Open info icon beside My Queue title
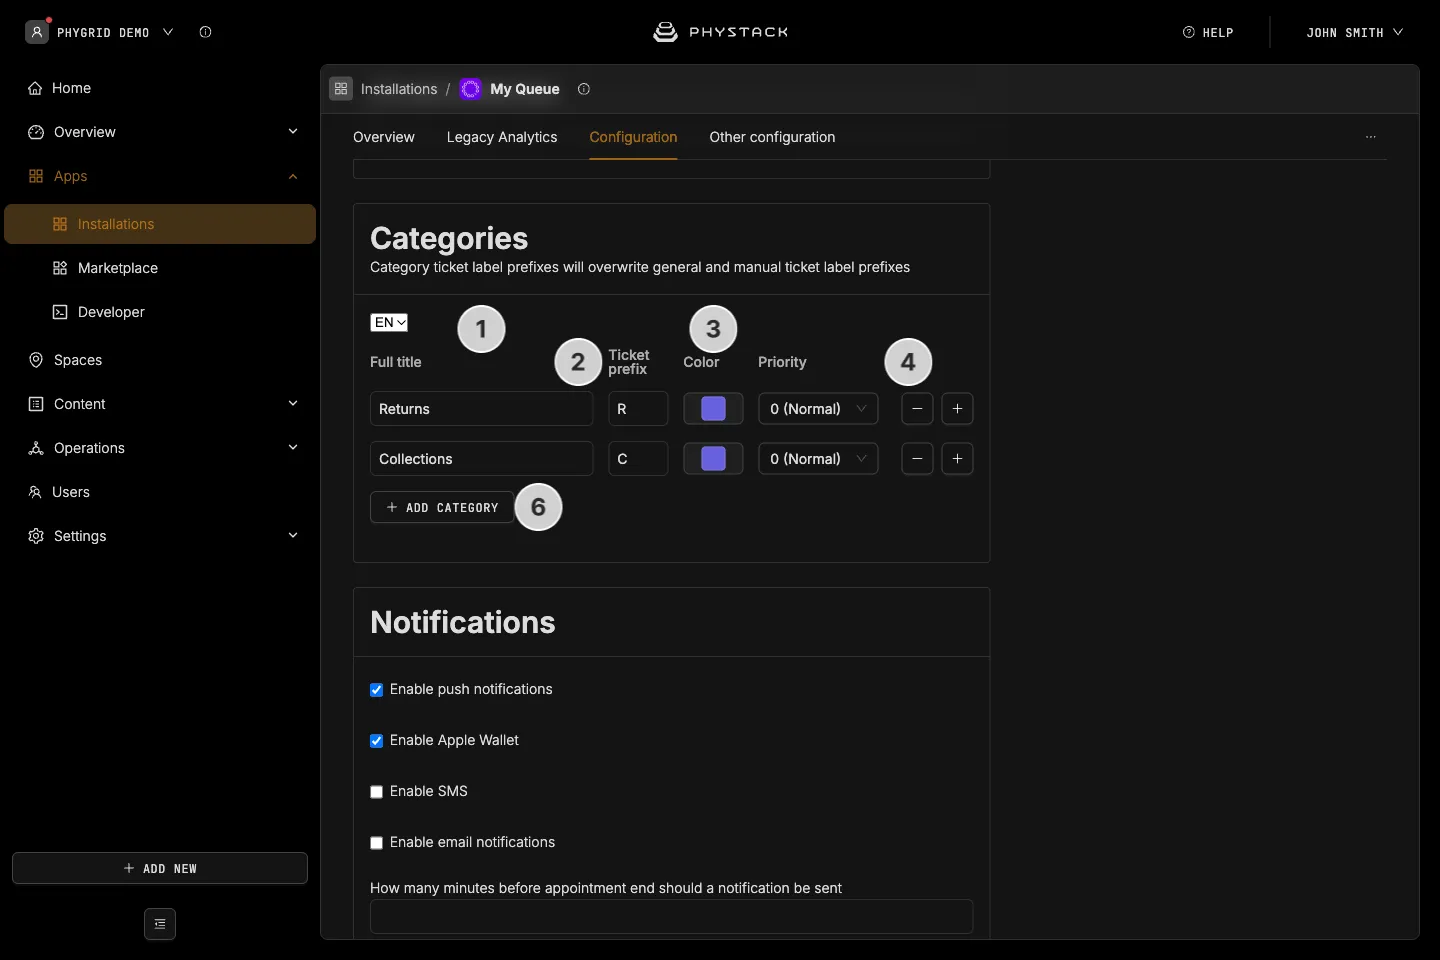The height and width of the screenshot is (960, 1440). coord(584,89)
